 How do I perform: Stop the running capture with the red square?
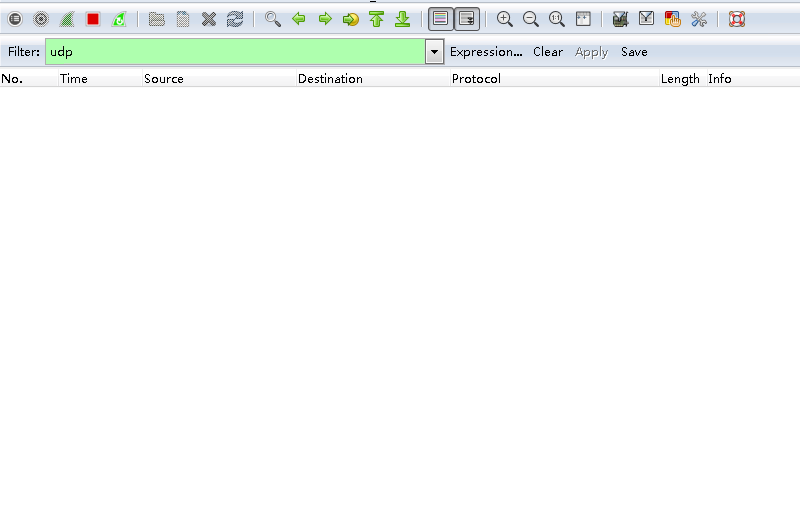tap(93, 19)
